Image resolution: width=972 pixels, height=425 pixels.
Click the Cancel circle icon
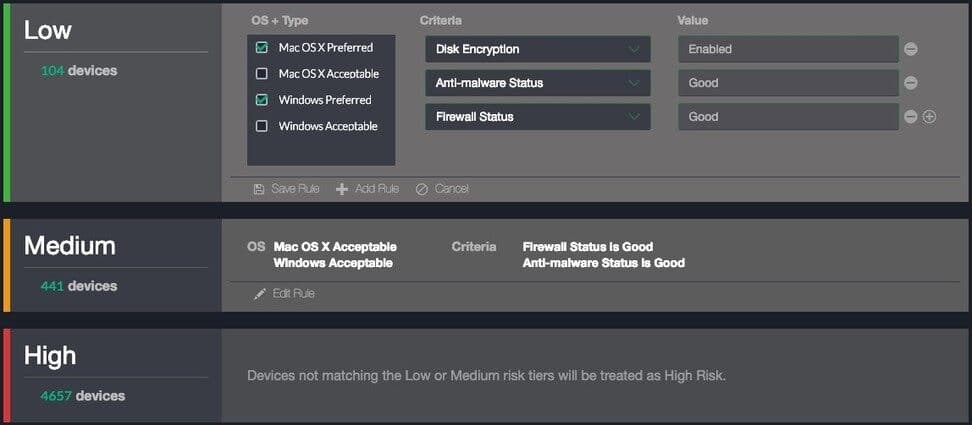[421, 189]
